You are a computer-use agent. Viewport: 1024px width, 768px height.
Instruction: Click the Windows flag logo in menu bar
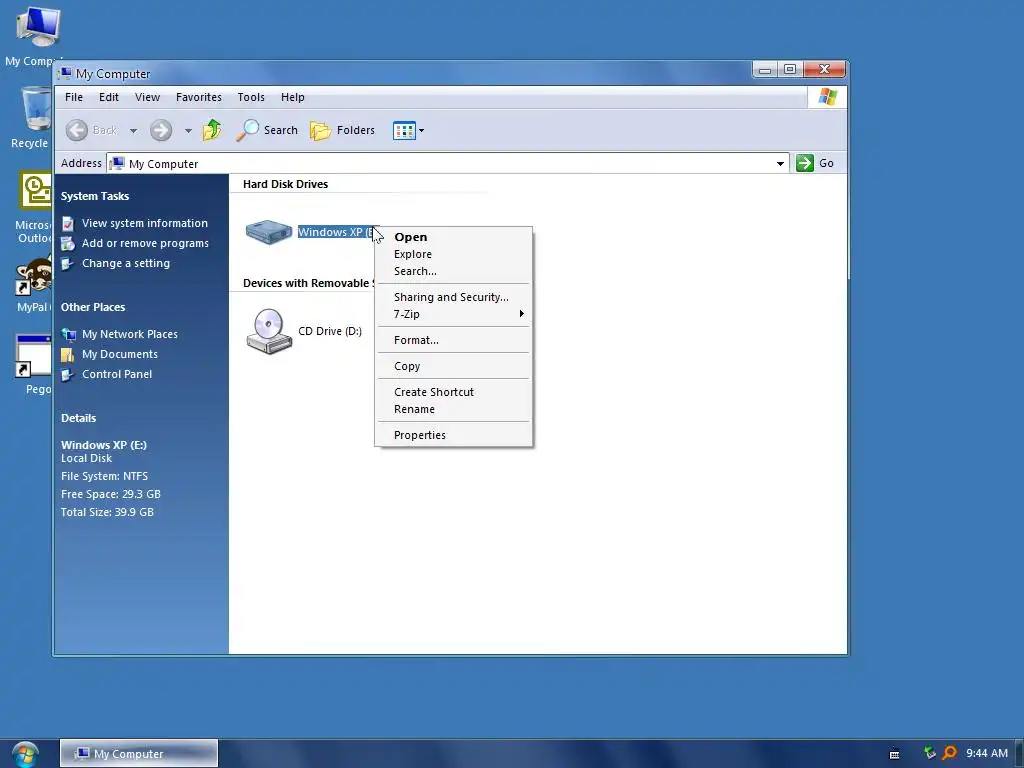[x=827, y=97]
